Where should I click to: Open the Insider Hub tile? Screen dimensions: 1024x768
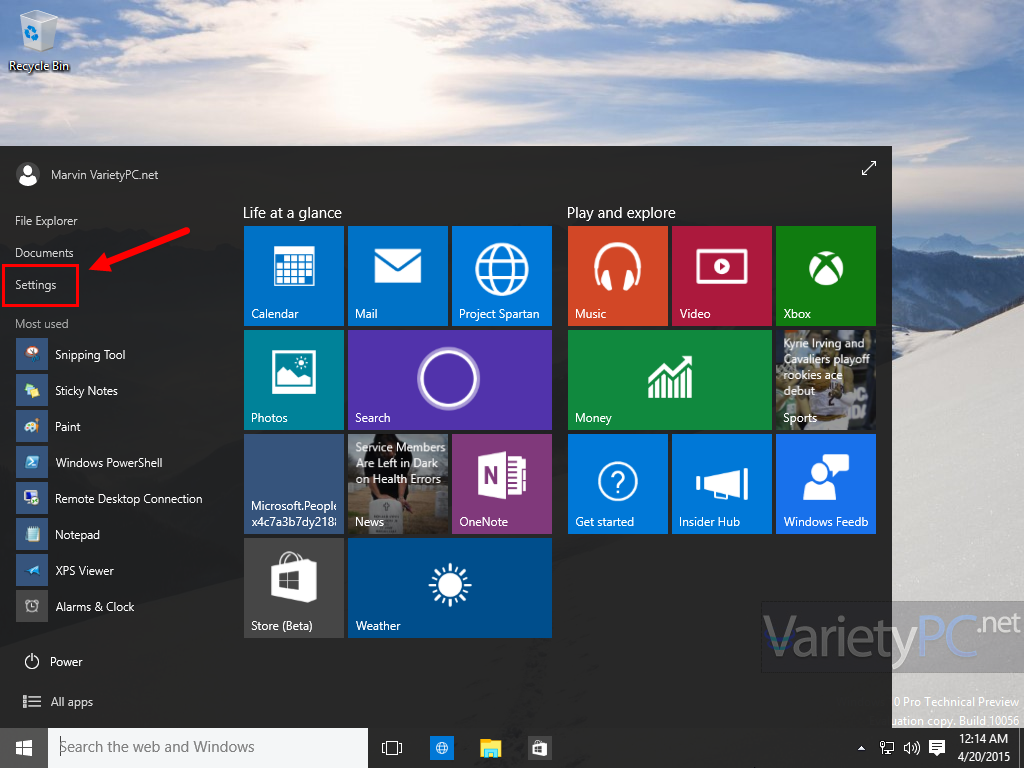click(722, 484)
